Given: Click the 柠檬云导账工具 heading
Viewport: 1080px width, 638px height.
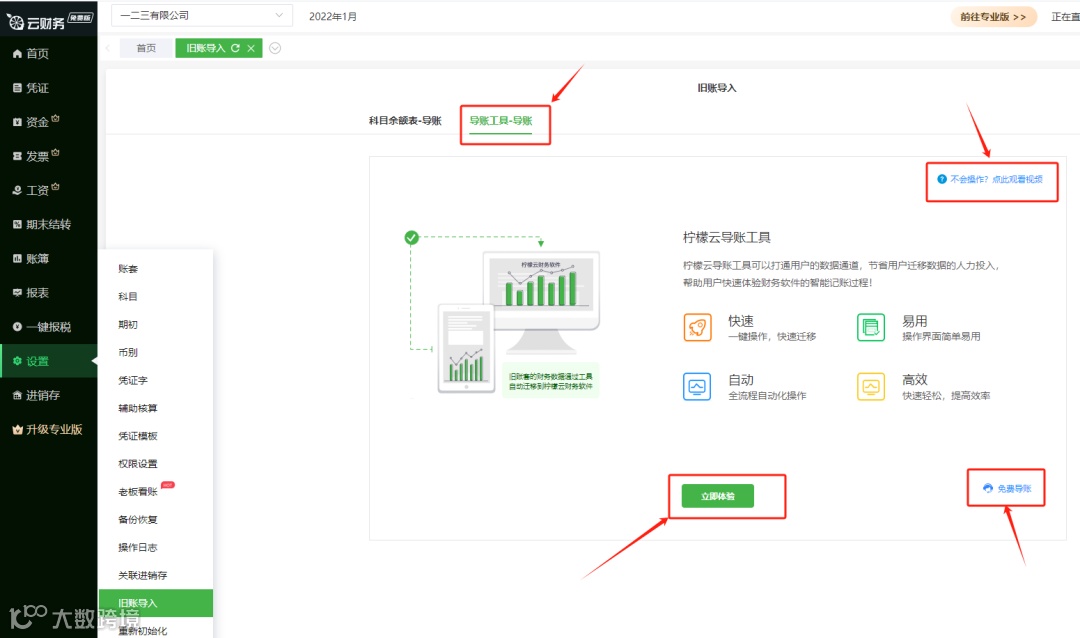Looking at the screenshot, I should (727, 238).
